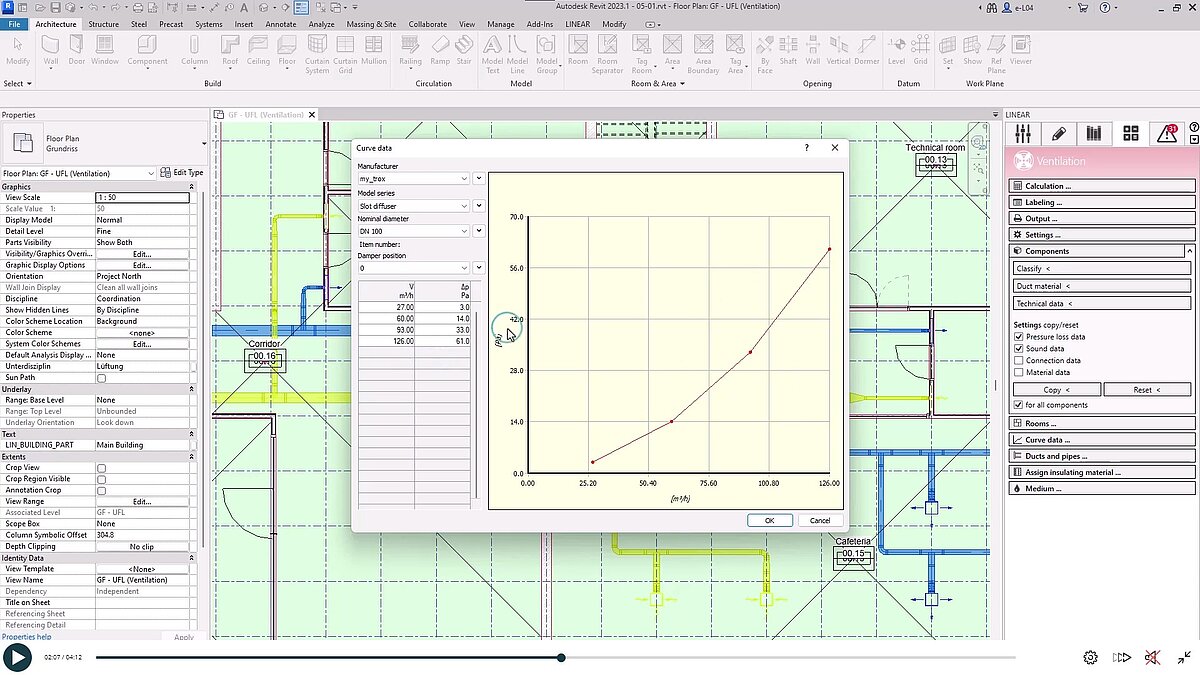
Task: Click the video playback progress bar
Action: [560, 657]
